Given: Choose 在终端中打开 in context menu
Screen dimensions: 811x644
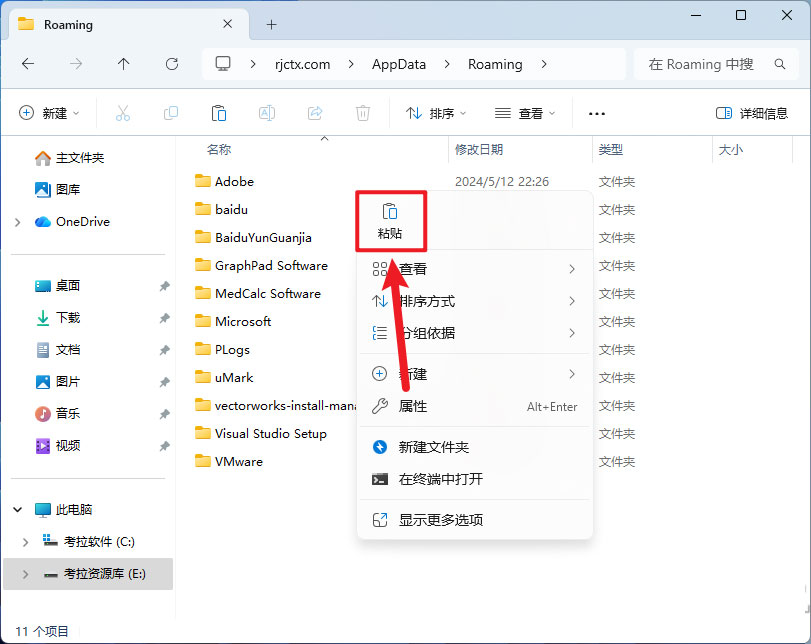Looking at the screenshot, I should [x=474, y=479].
